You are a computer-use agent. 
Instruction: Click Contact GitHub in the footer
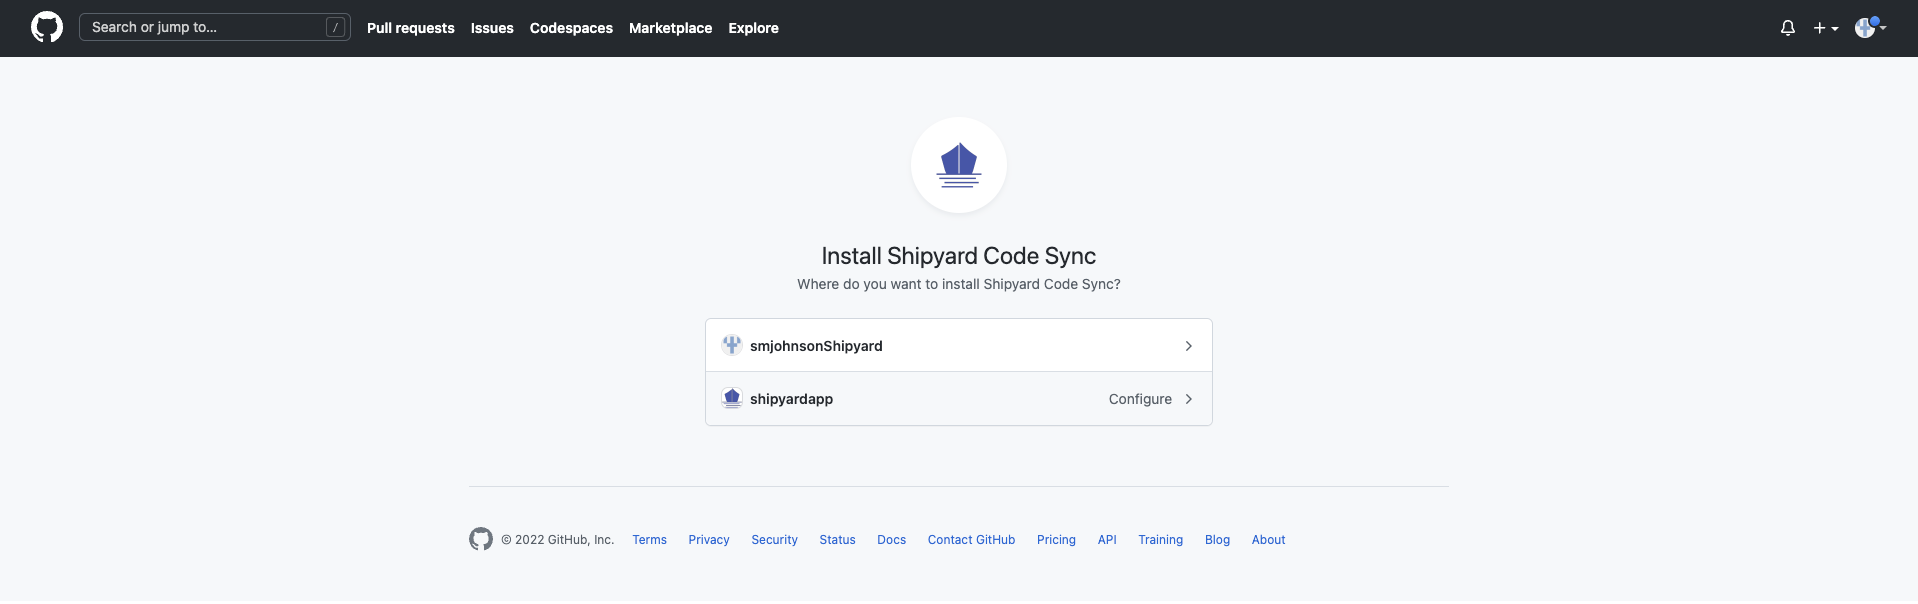point(971,540)
